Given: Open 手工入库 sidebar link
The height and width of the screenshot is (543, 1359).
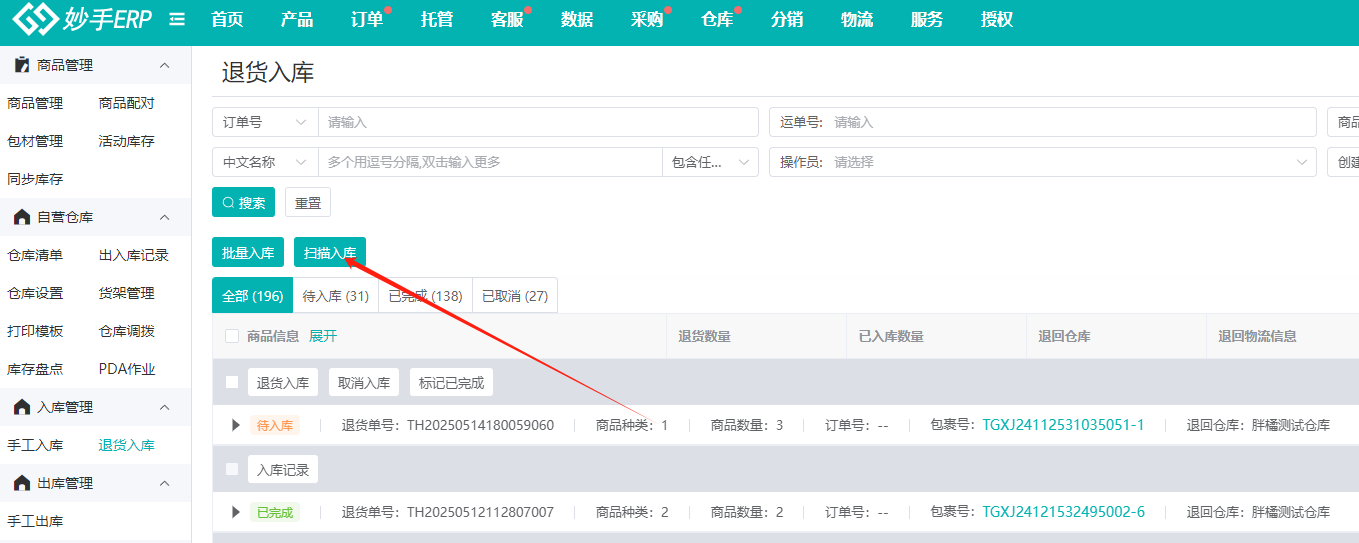Looking at the screenshot, I should click(x=35, y=445).
